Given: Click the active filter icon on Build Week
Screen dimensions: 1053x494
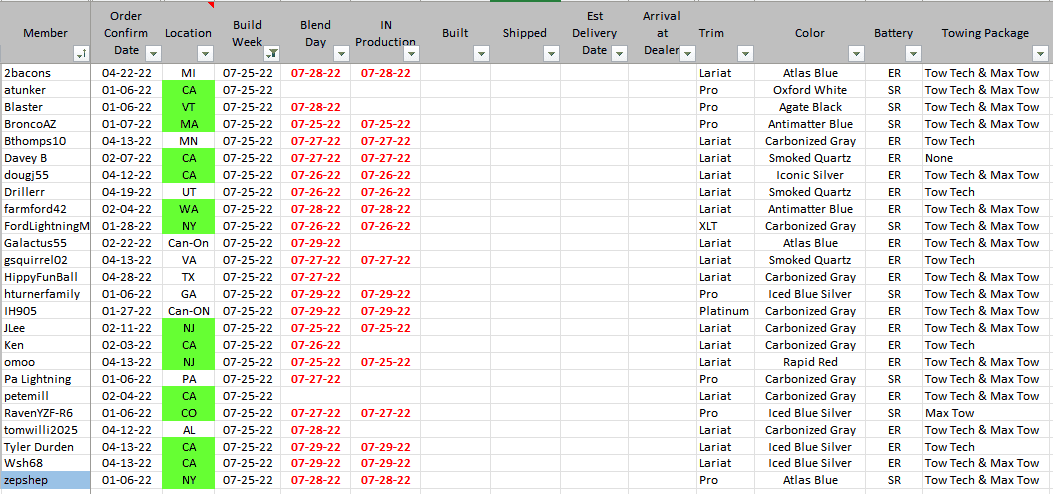Looking at the screenshot, I should tap(272, 52).
